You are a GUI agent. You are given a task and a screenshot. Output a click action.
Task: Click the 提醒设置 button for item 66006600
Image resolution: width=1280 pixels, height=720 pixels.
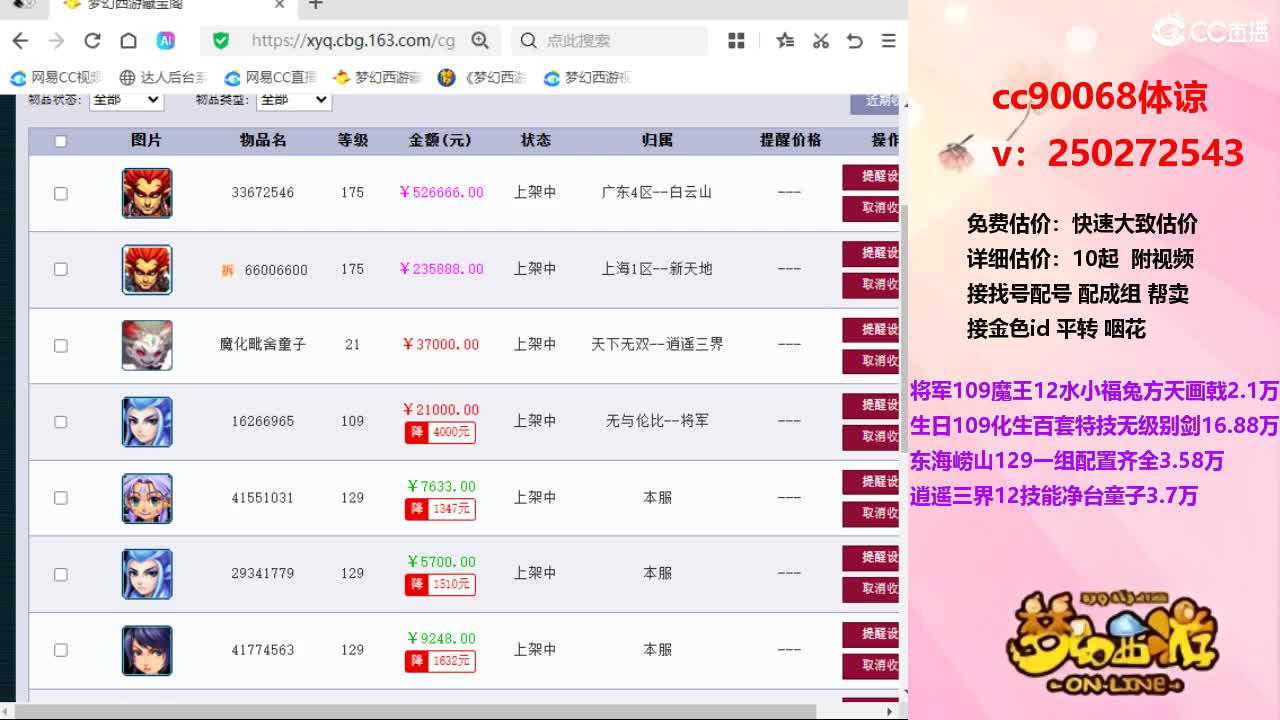[x=871, y=253]
